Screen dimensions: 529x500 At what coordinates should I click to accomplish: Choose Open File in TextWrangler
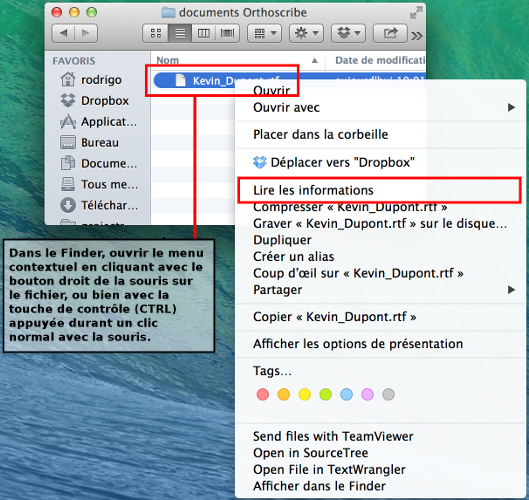tap(381, 469)
